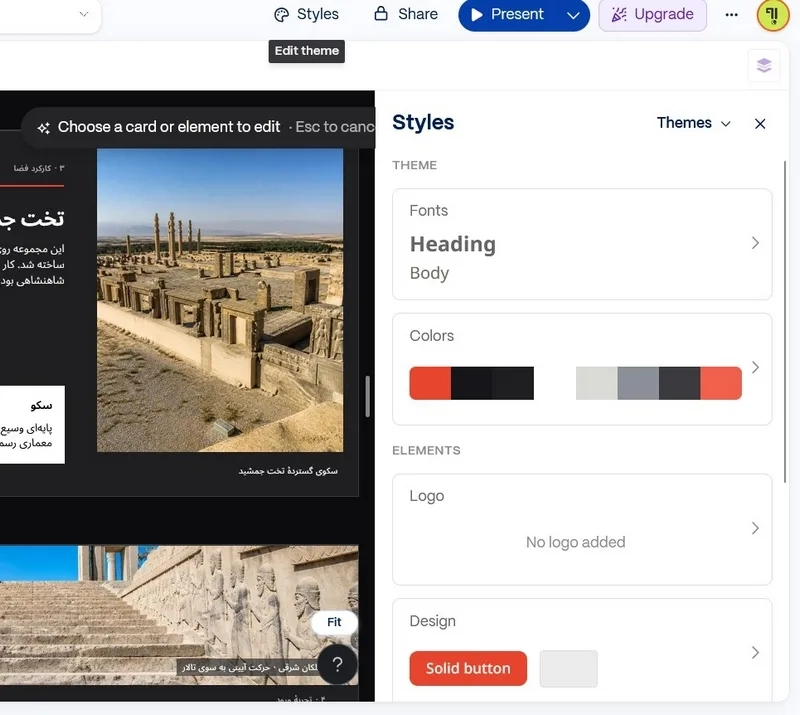Click the Heading font sample text
800x715 pixels.
453,244
